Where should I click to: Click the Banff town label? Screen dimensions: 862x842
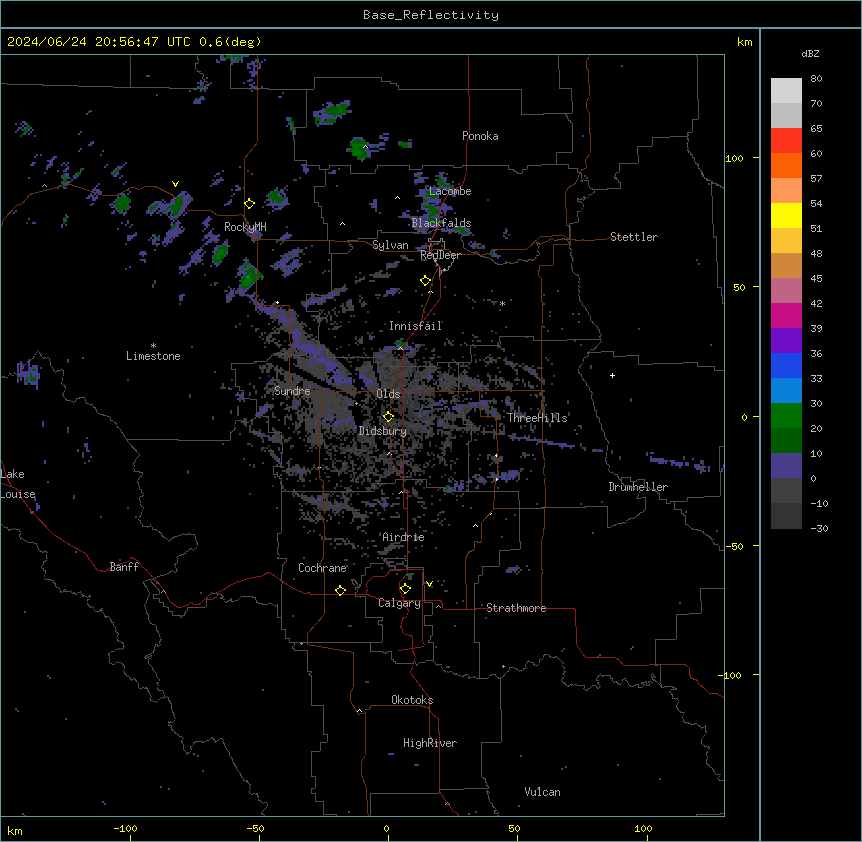[x=124, y=567]
